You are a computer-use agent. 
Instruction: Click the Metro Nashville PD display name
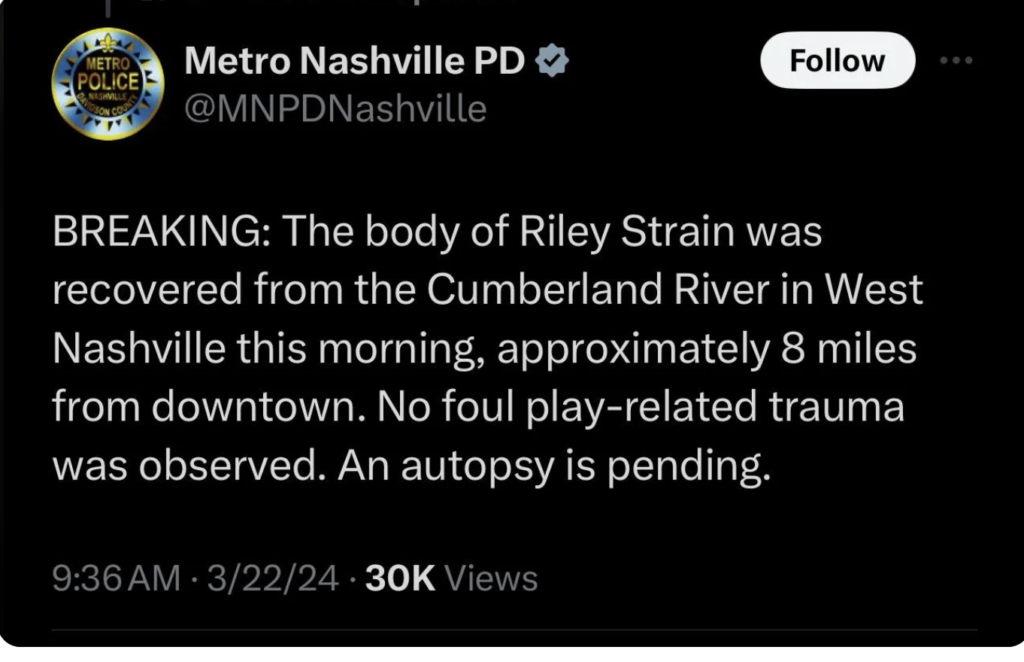tap(355, 60)
